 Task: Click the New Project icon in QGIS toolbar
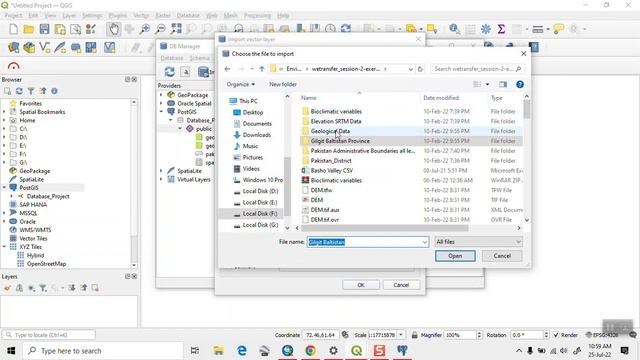pyautogui.click(x=13, y=29)
